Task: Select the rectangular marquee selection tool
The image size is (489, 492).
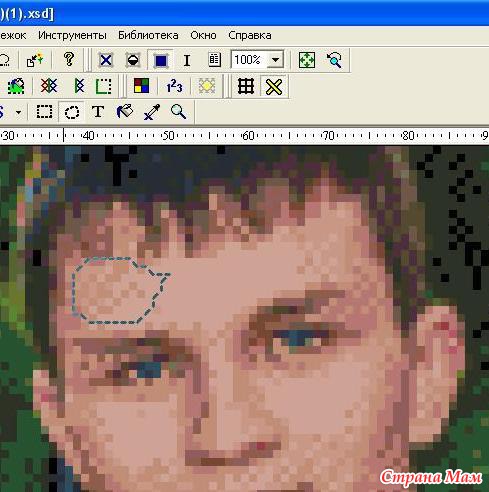Action: click(44, 112)
